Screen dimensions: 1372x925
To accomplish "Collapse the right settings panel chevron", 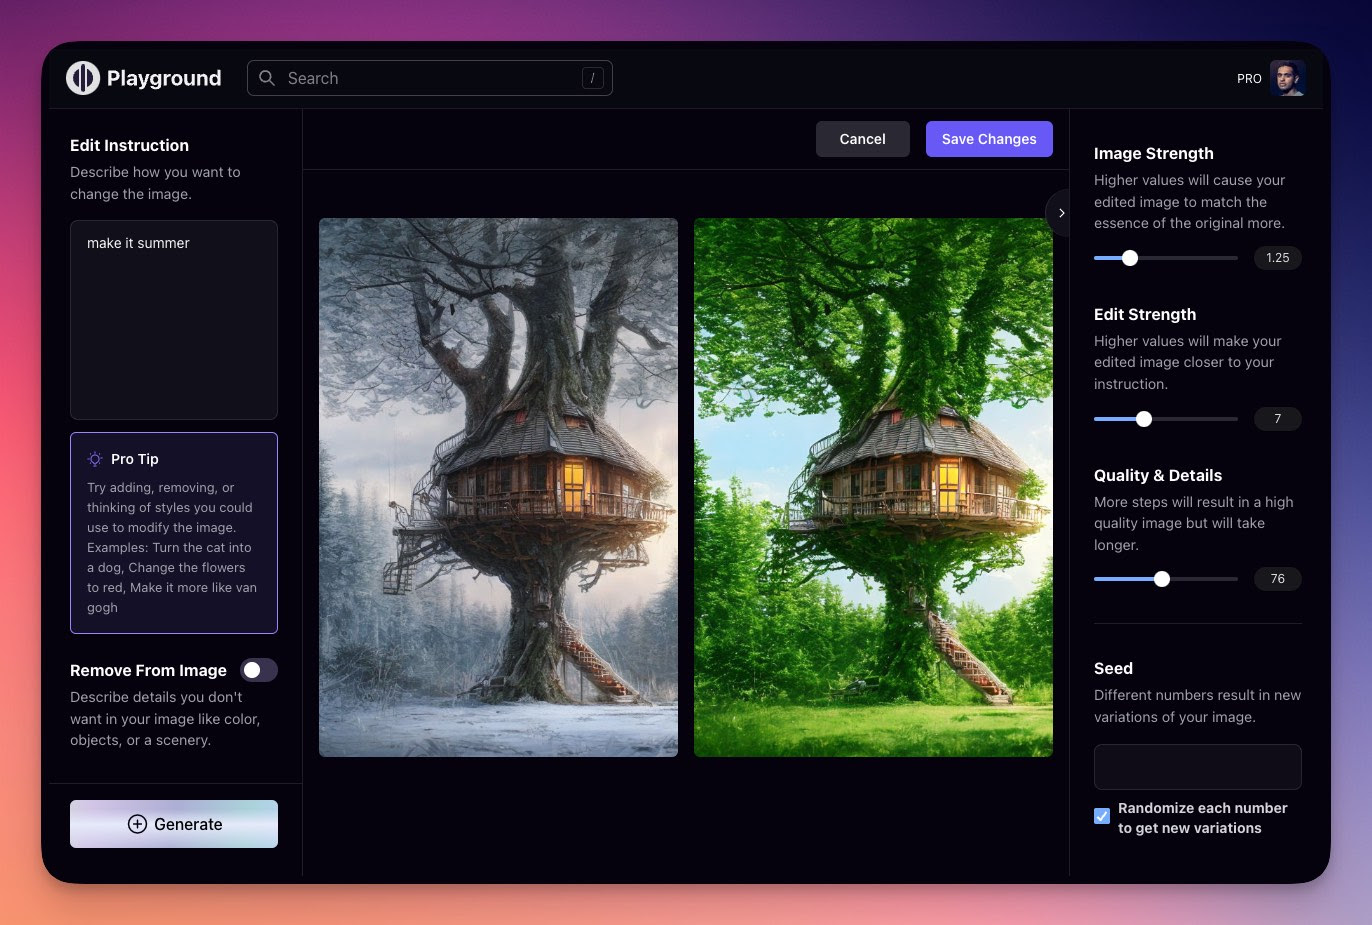I will 1060,213.
